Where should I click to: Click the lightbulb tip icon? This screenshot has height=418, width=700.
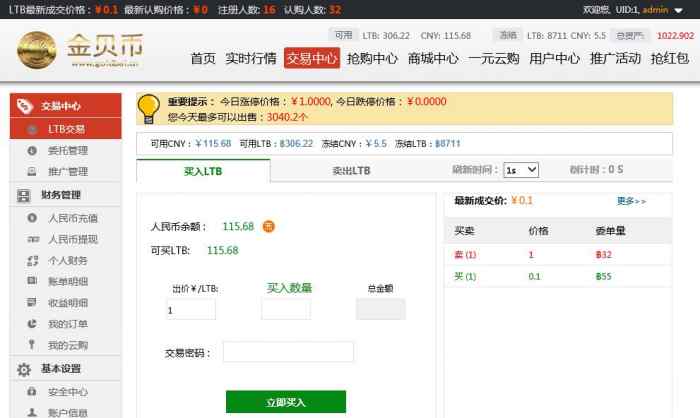(x=149, y=106)
